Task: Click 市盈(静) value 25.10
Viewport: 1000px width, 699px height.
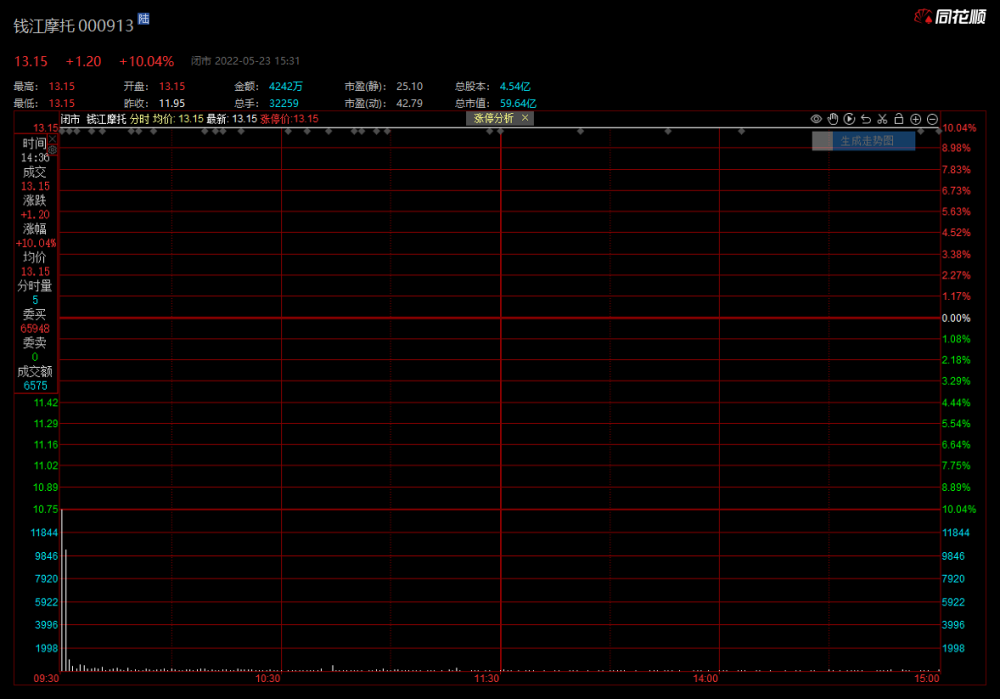Action: (409, 86)
